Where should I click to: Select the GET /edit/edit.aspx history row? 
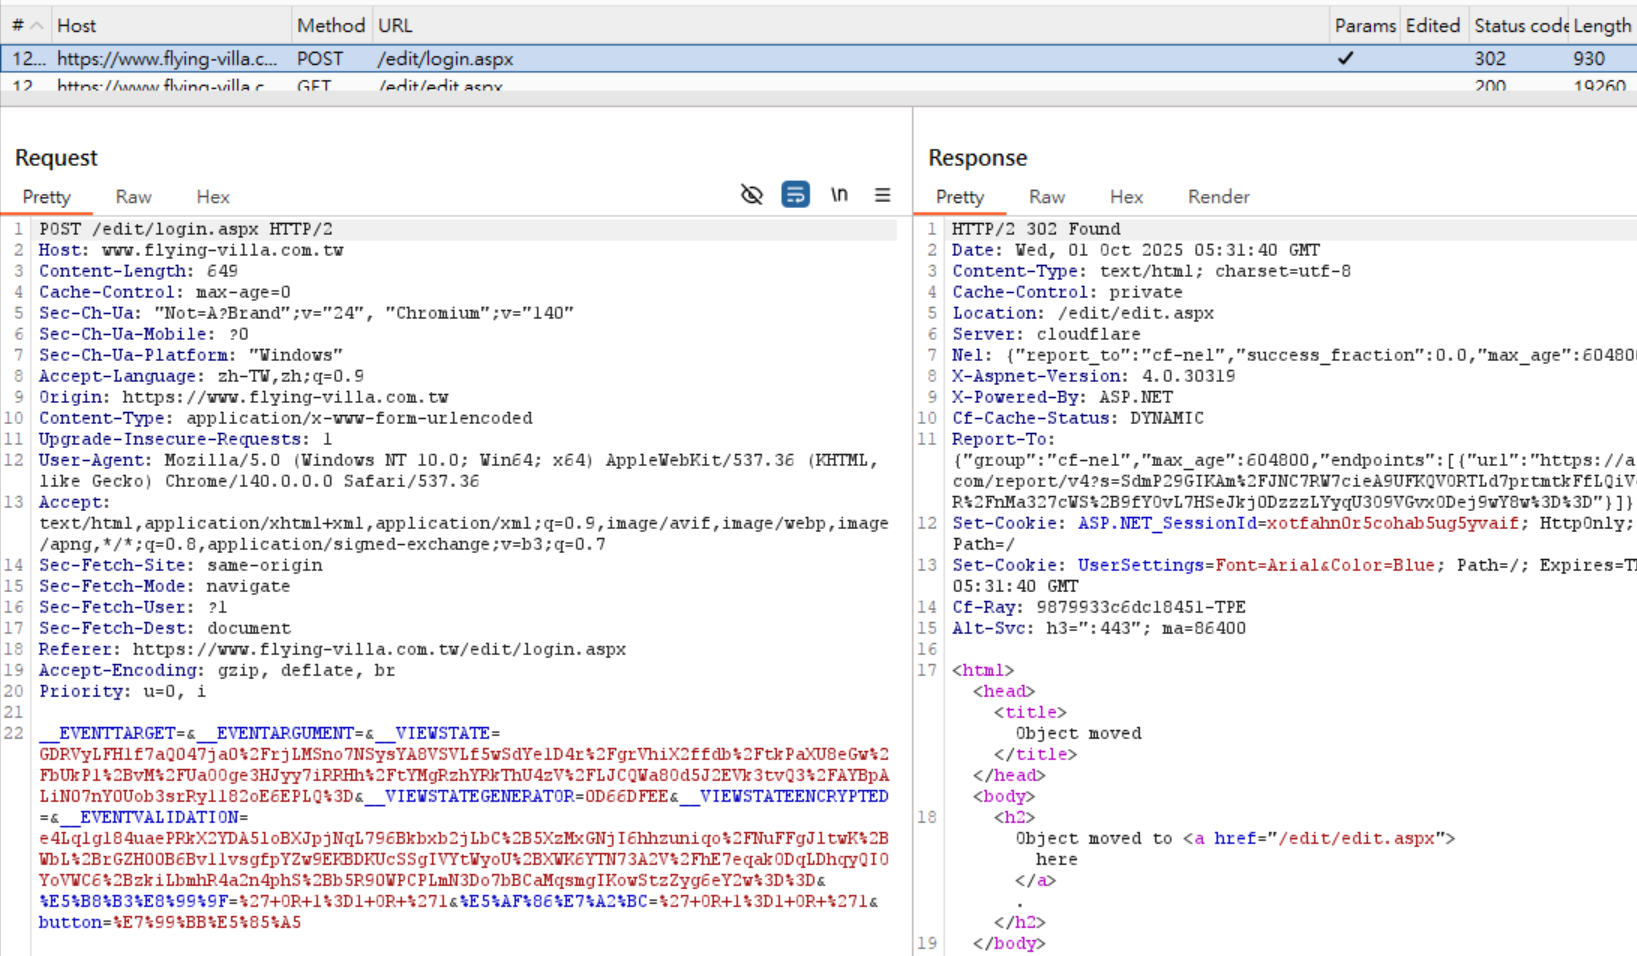click(818, 85)
